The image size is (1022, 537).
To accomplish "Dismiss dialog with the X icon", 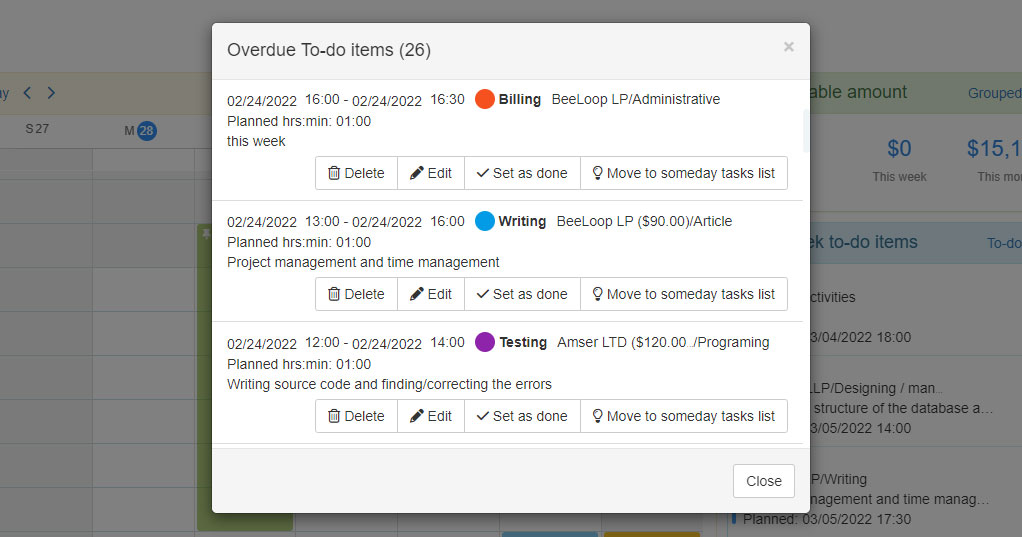I will [788, 47].
